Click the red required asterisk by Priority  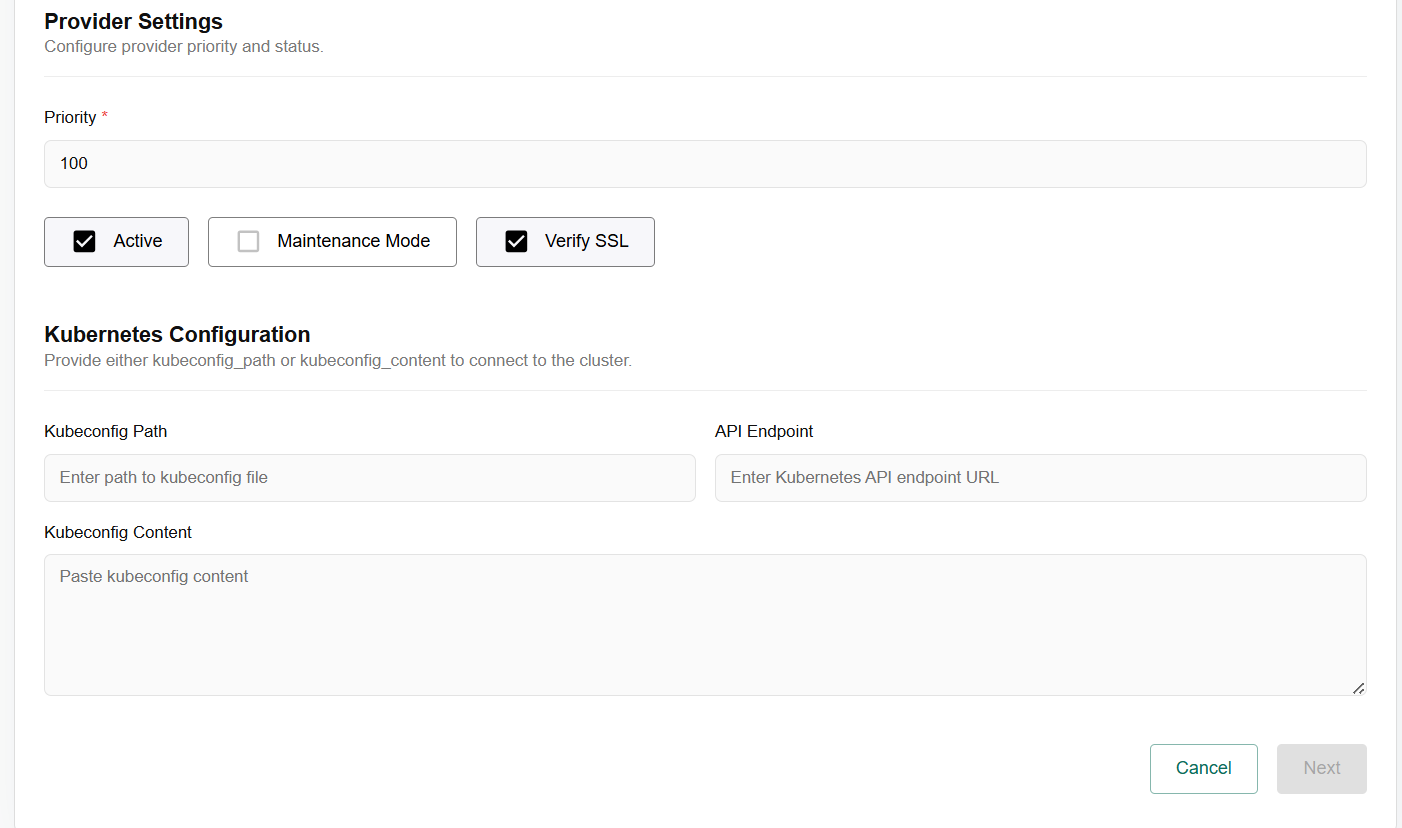pyautogui.click(x=105, y=117)
